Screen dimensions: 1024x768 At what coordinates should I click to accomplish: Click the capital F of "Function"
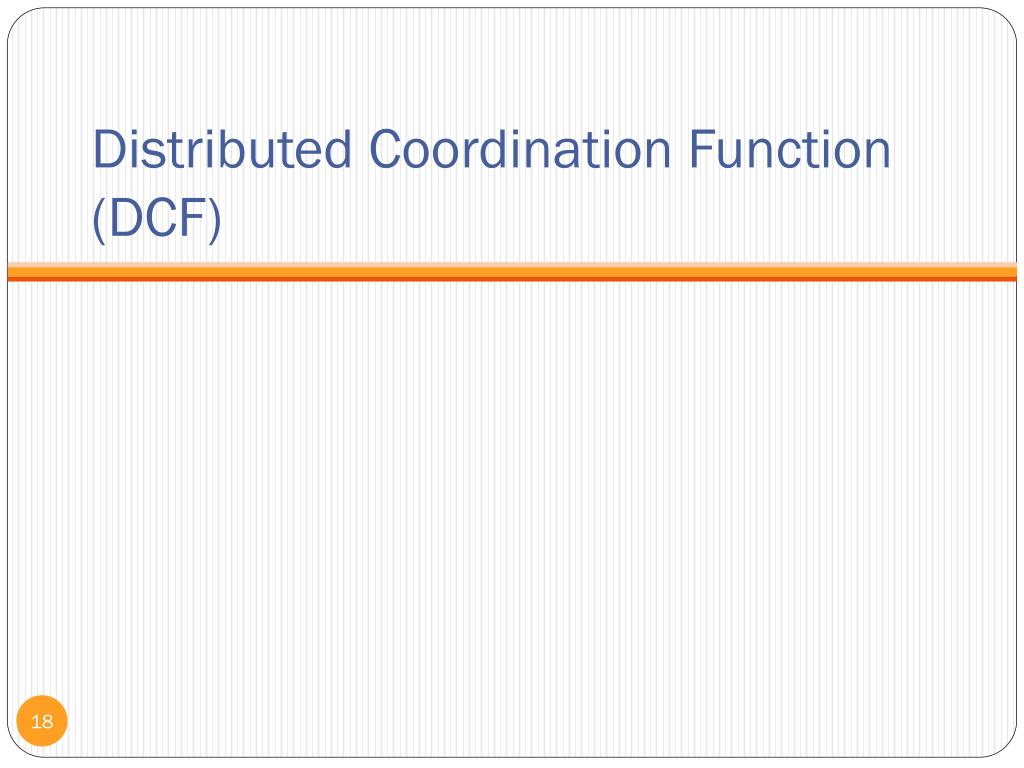pyautogui.click(x=701, y=150)
